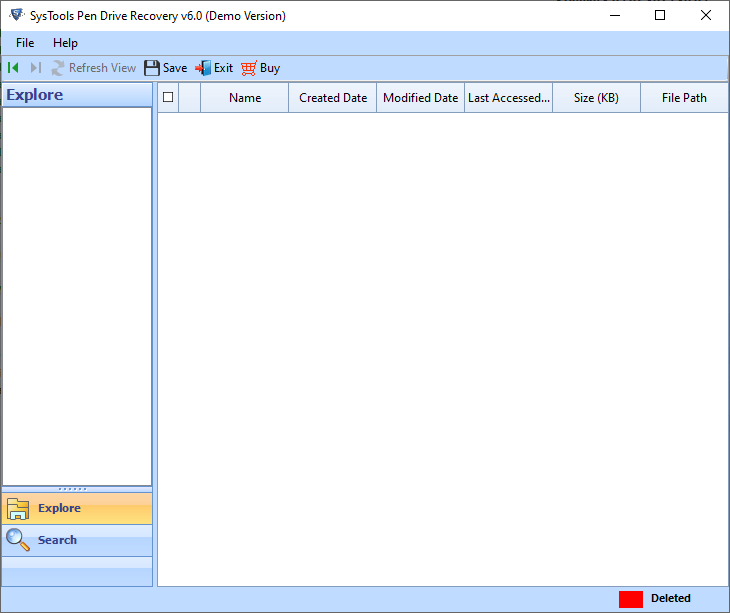Click the Save floppy disk button
The width and height of the screenshot is (730, 613).
pos(165,68)
